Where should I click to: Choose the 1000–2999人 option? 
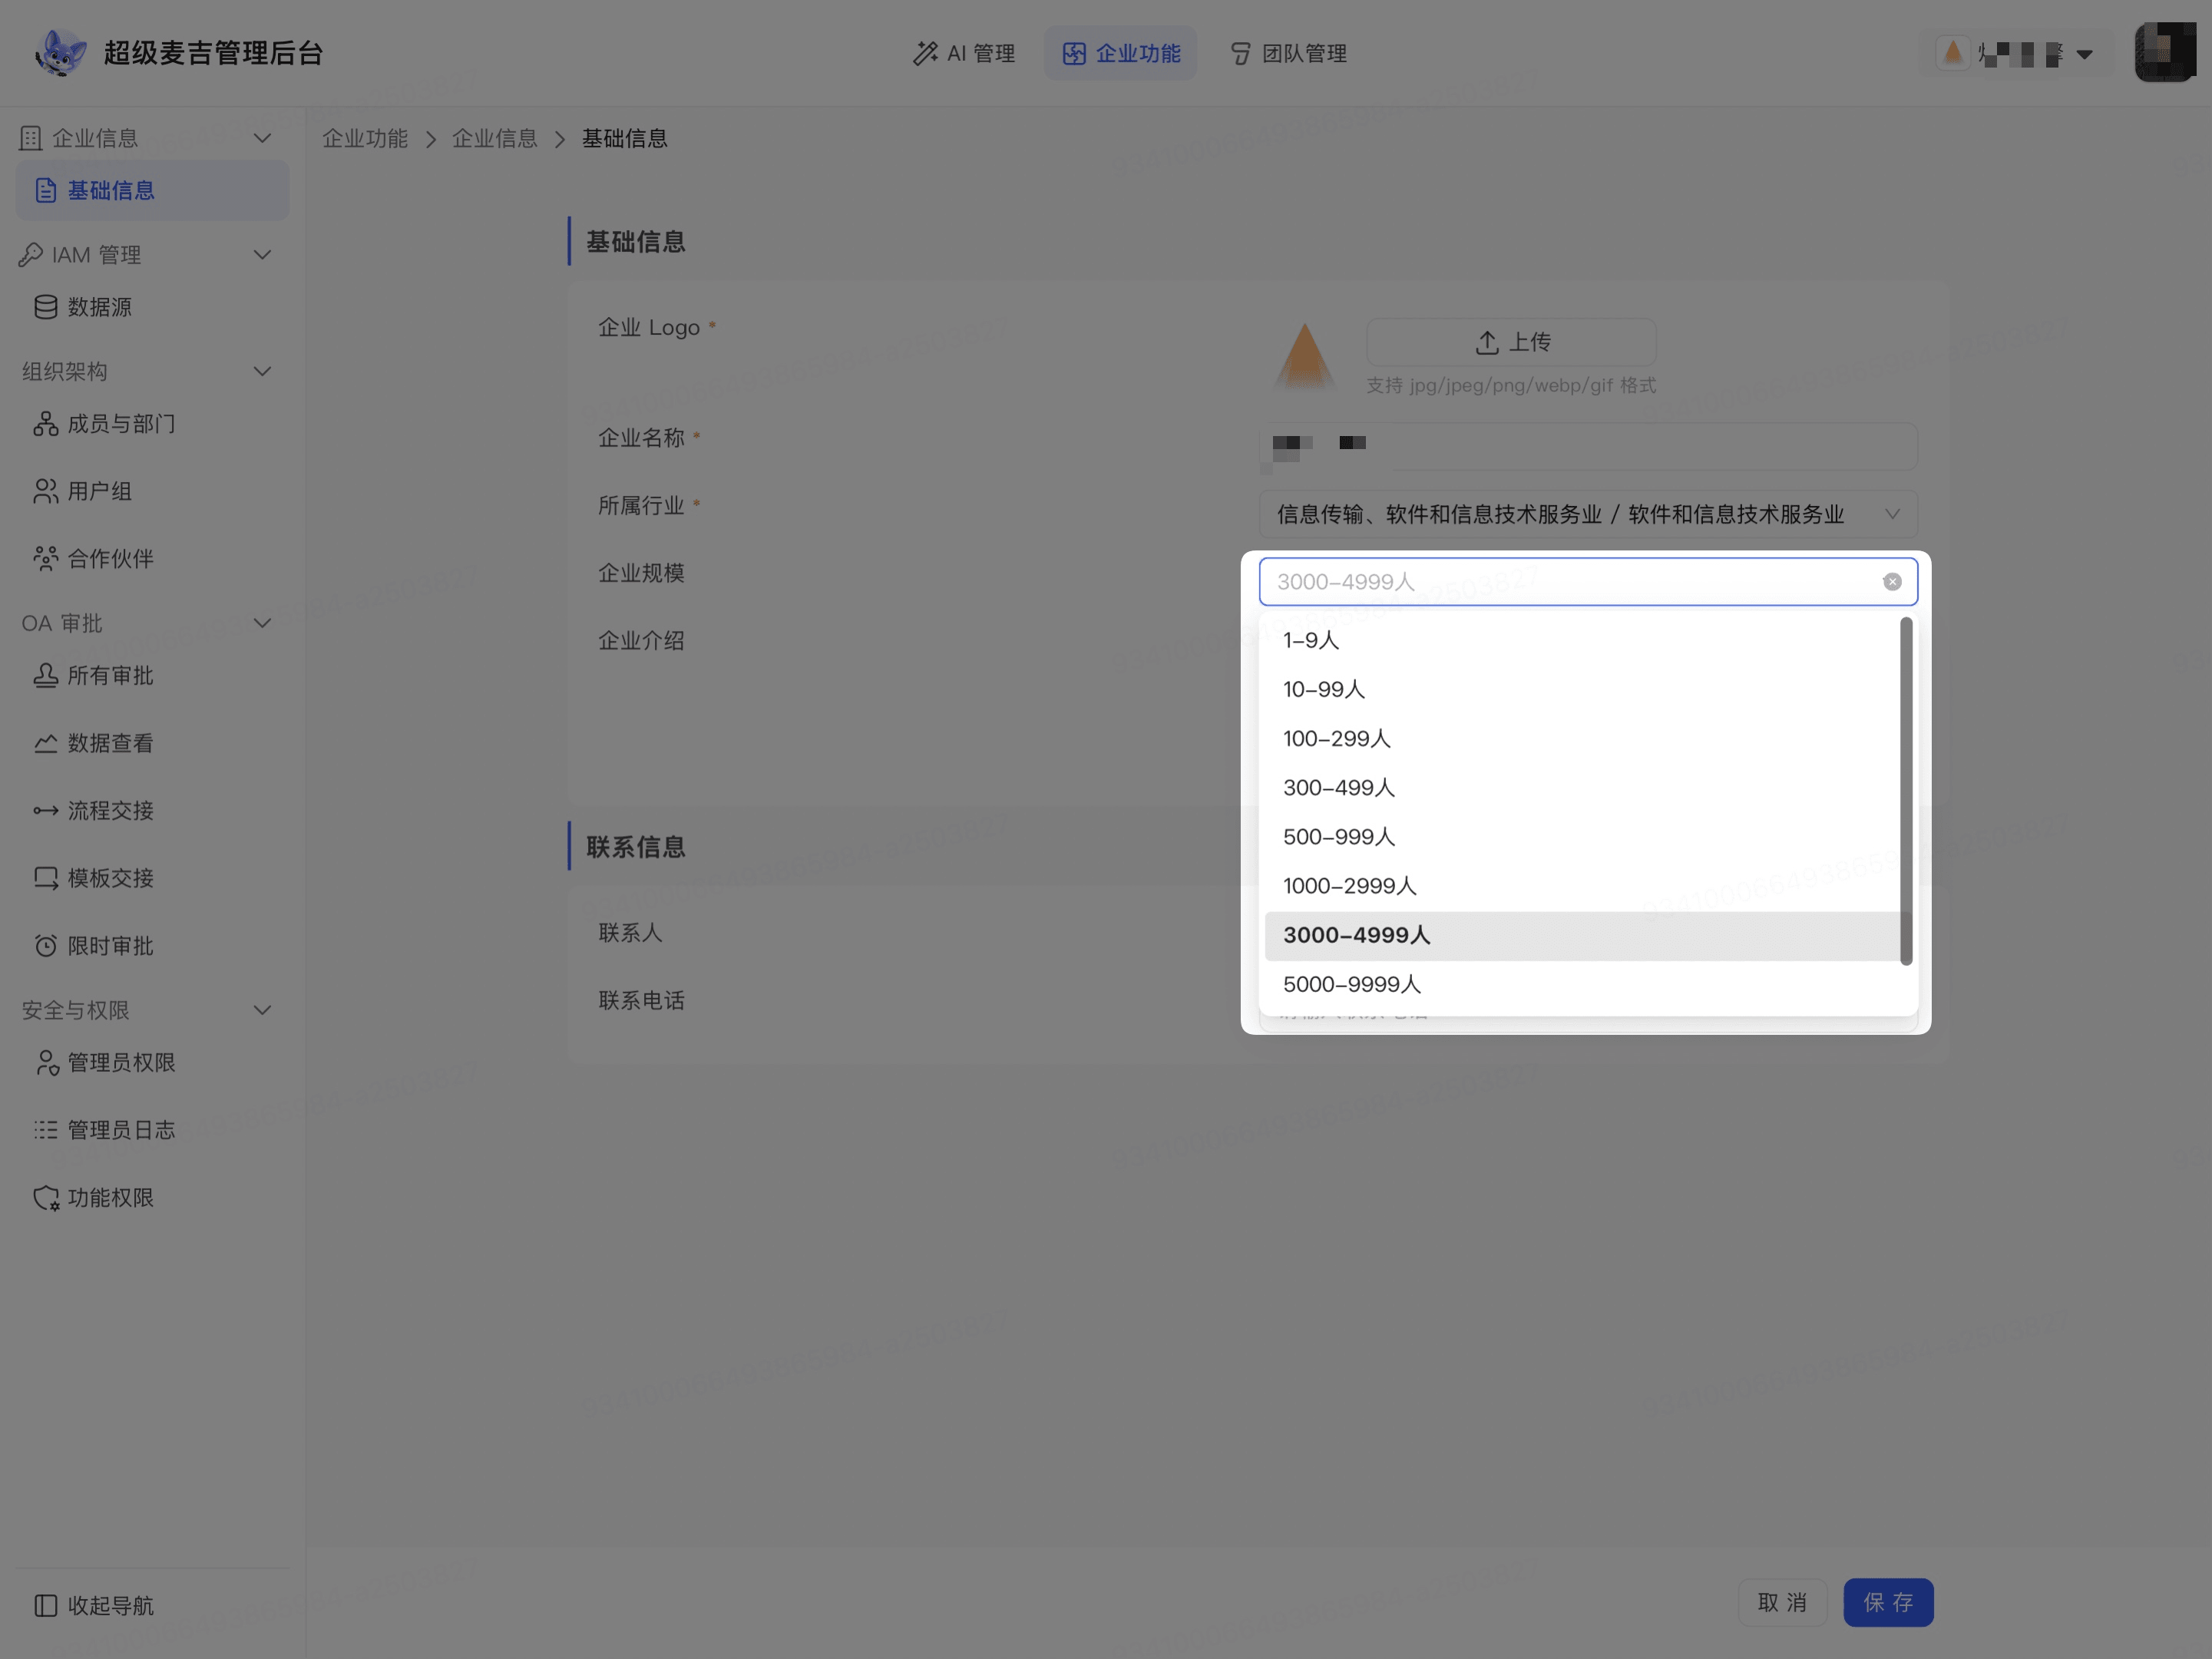pyautogui.click(x=1582, y=886)
